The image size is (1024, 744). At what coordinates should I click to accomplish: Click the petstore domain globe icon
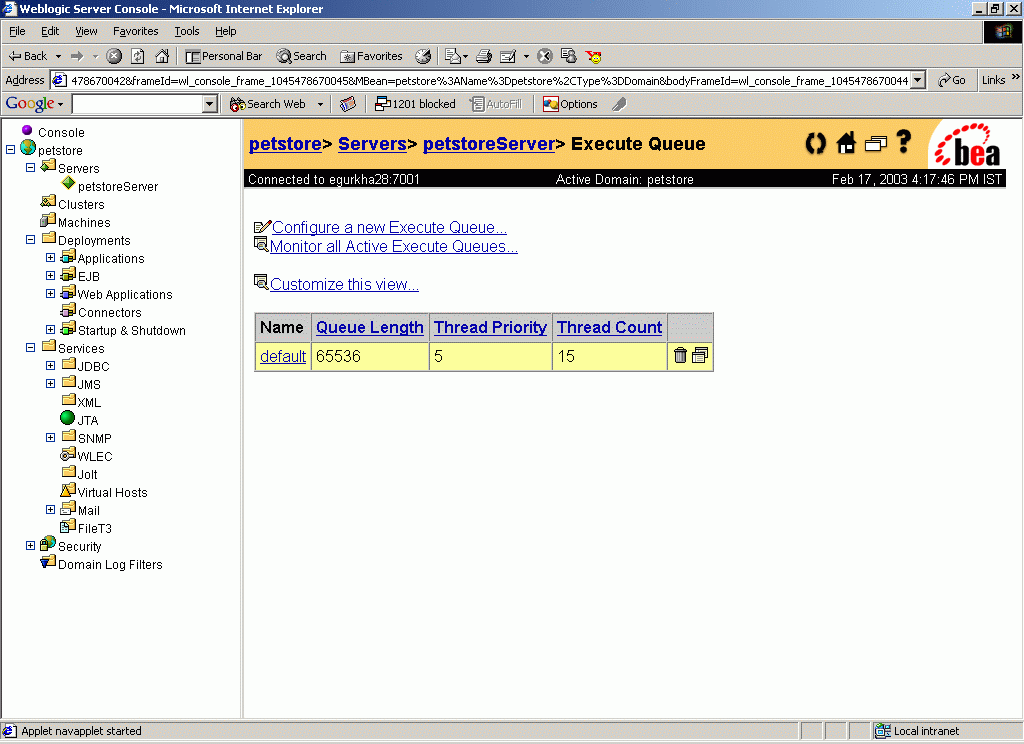pos(28,148)
